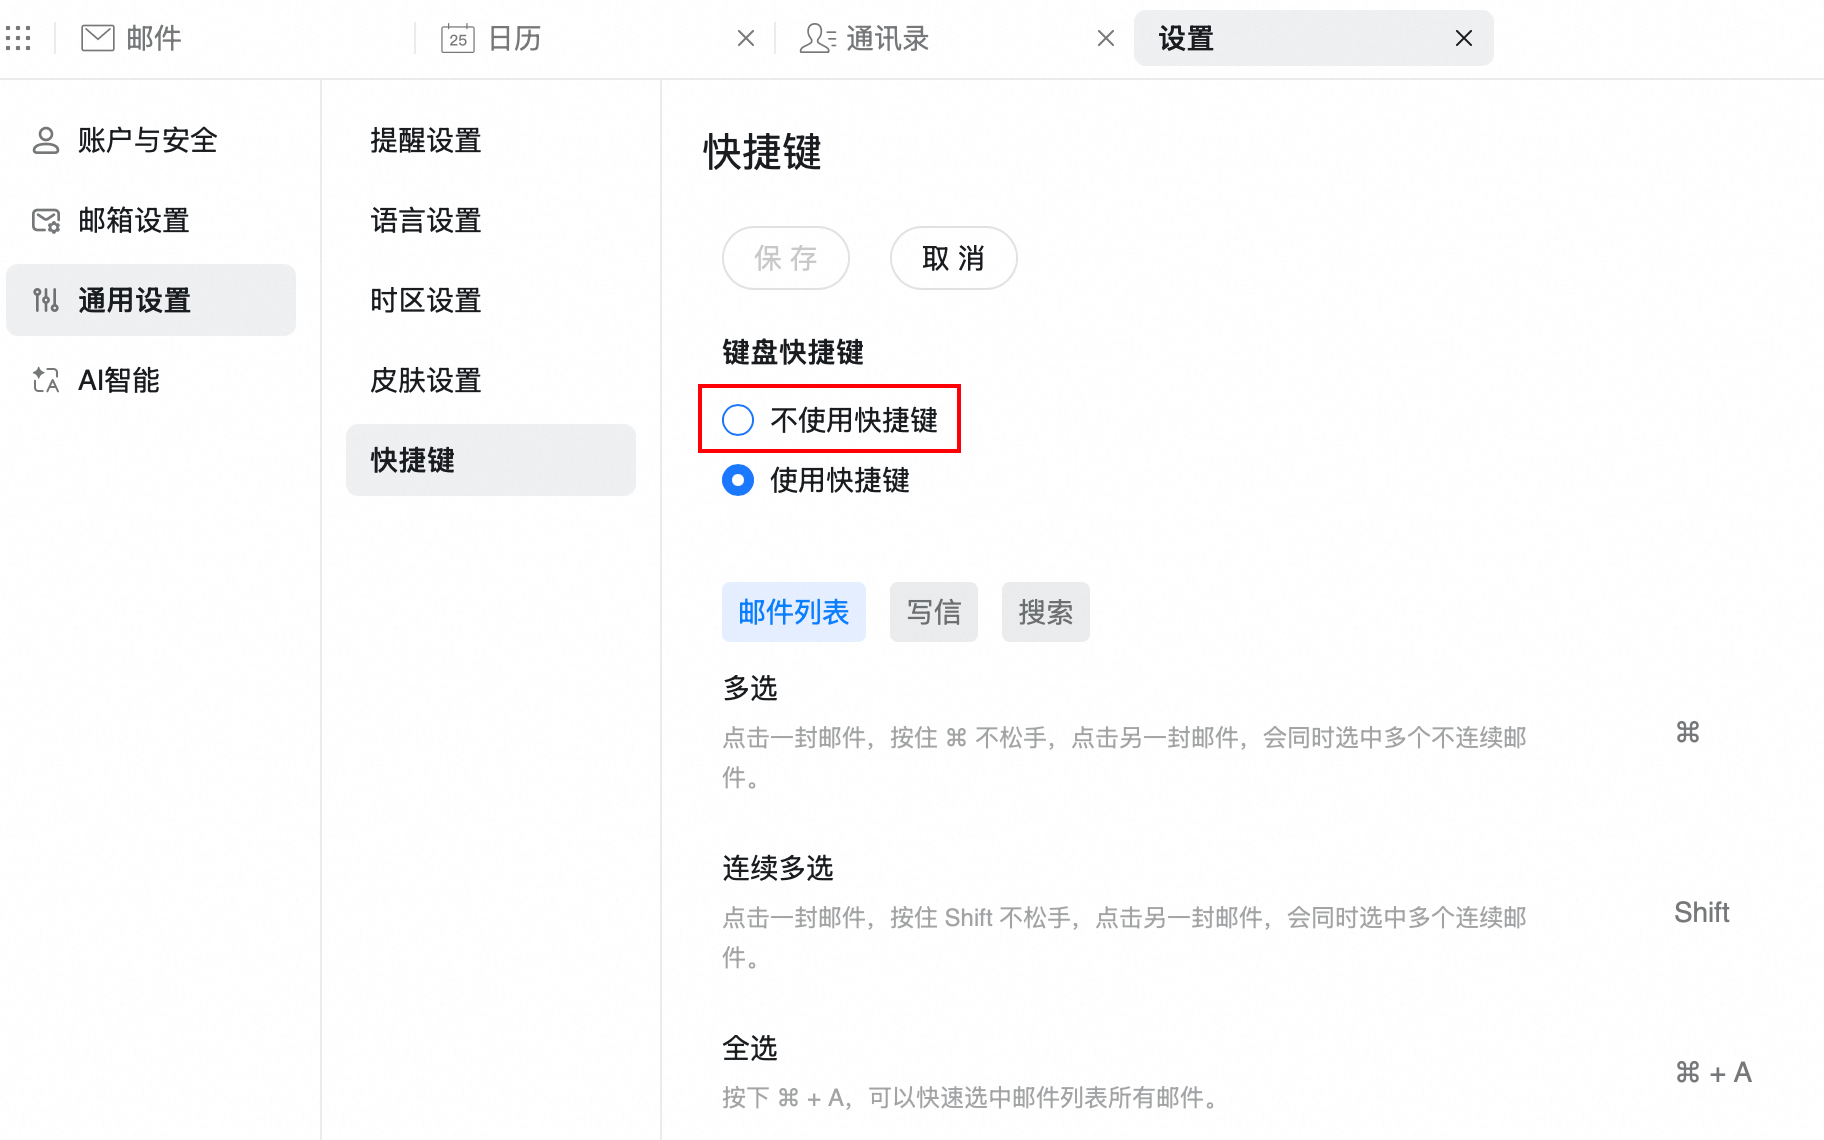This screenshot has height=1140, width=1824.
Task: Click the 账户与安全 person icon
Action: point(46,140)
